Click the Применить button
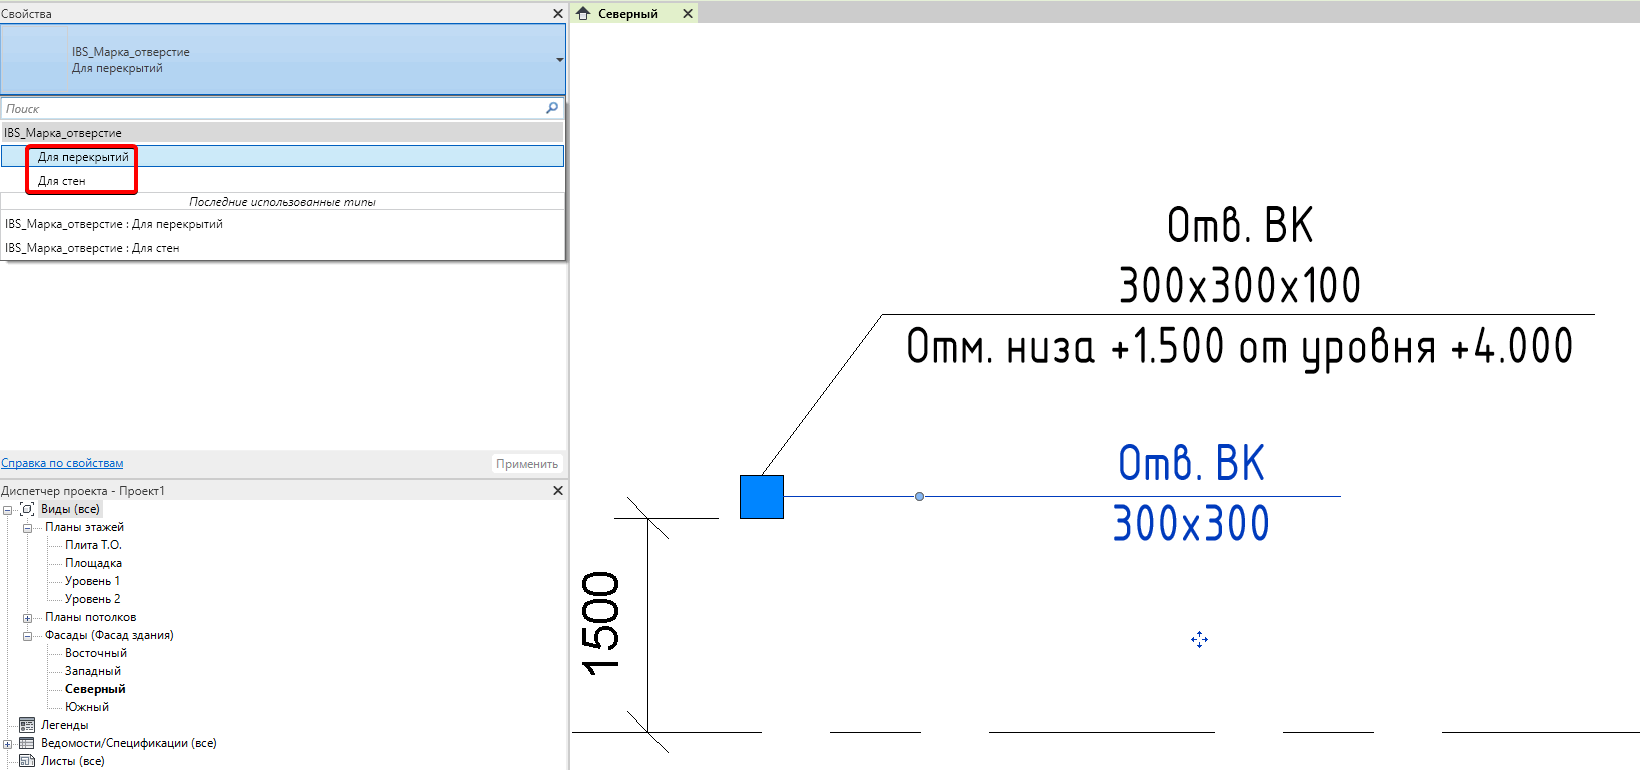Image resolution: width=1640 pixels, height=770 pixels. click(527, 464)
